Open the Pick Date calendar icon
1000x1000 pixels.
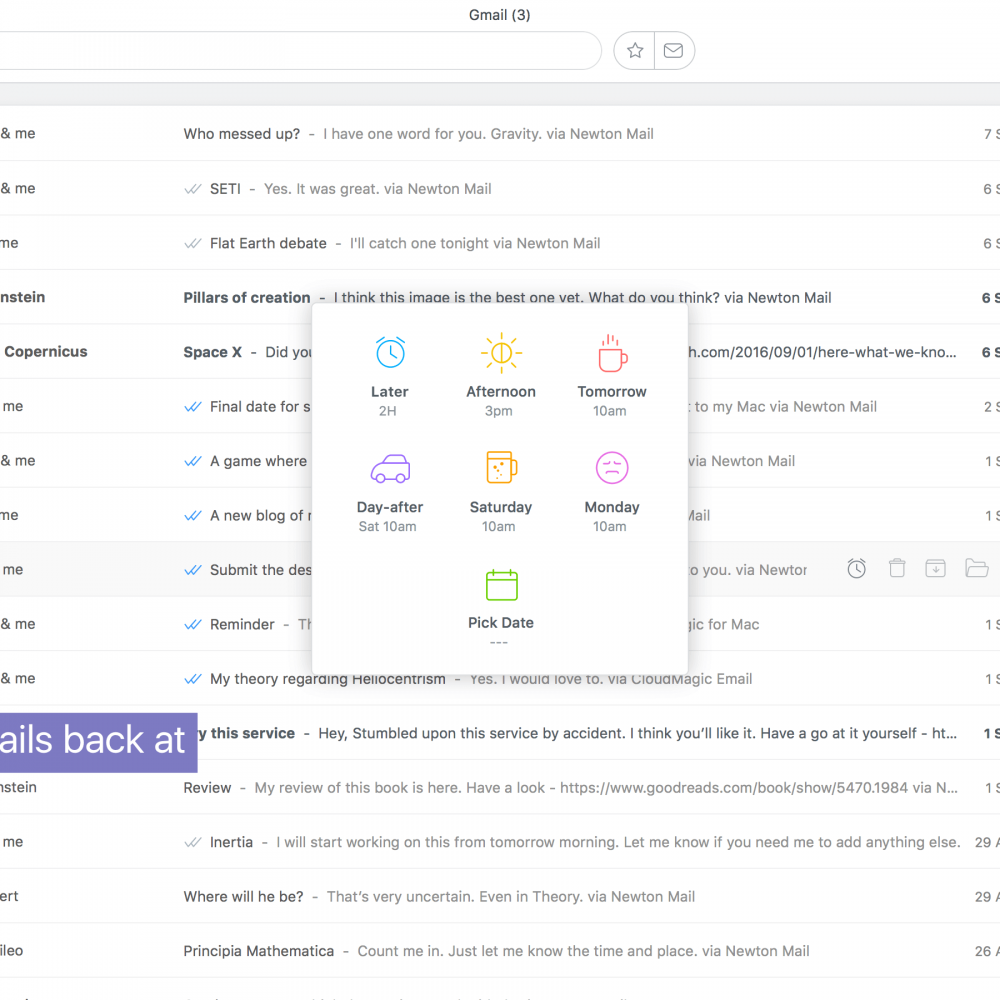click(501, 585)
